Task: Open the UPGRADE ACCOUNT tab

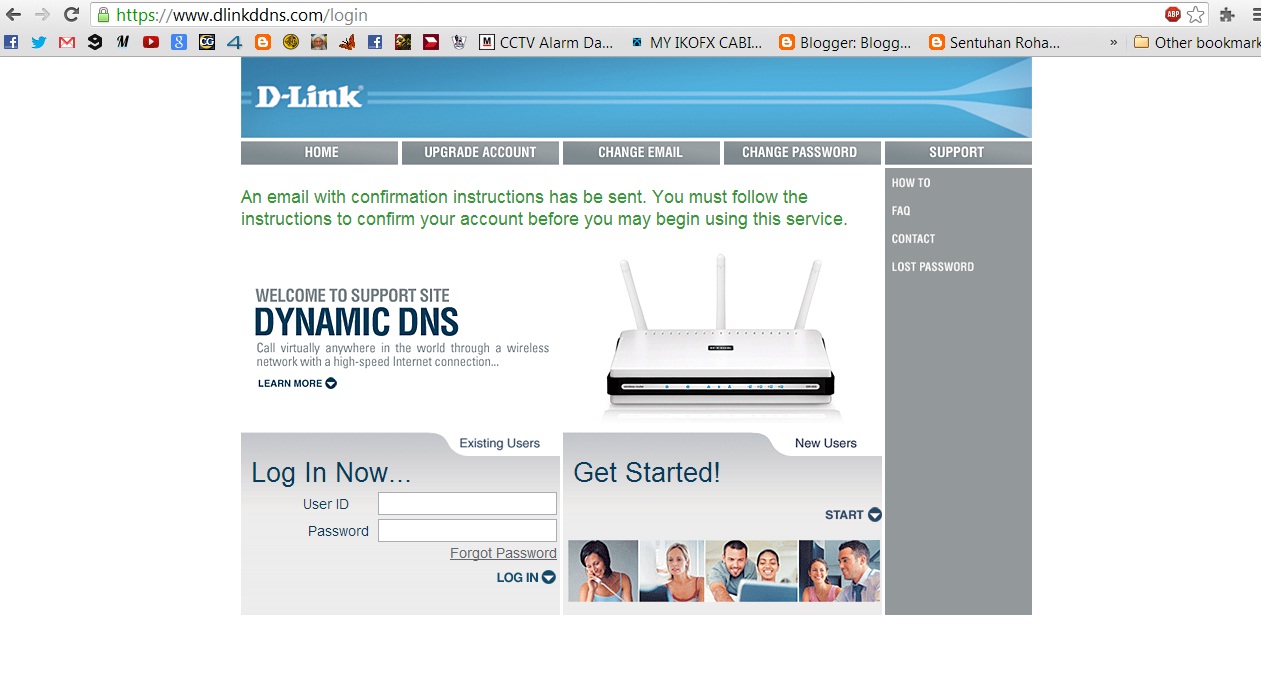Action: tap(480, 152)
